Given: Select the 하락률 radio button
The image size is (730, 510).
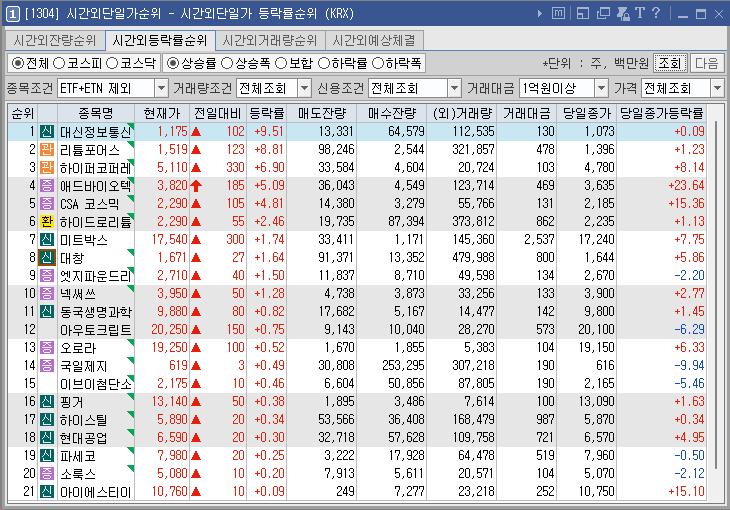Looking at the screenshot, I should point(324,63).
